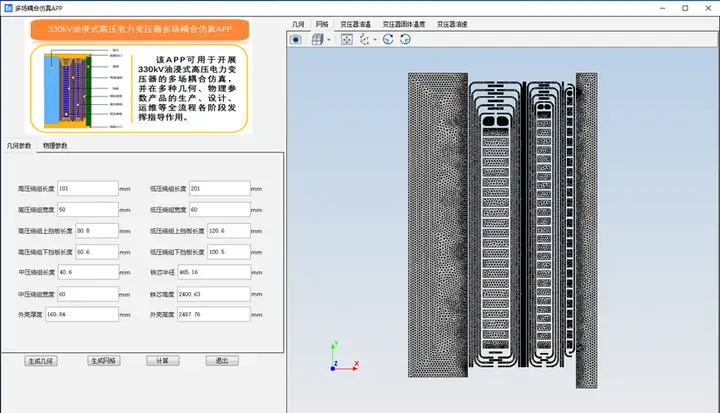Click the APP description paragraph text
The width and height of the screenshot is (720, 413).
click(x=187, y=88)
